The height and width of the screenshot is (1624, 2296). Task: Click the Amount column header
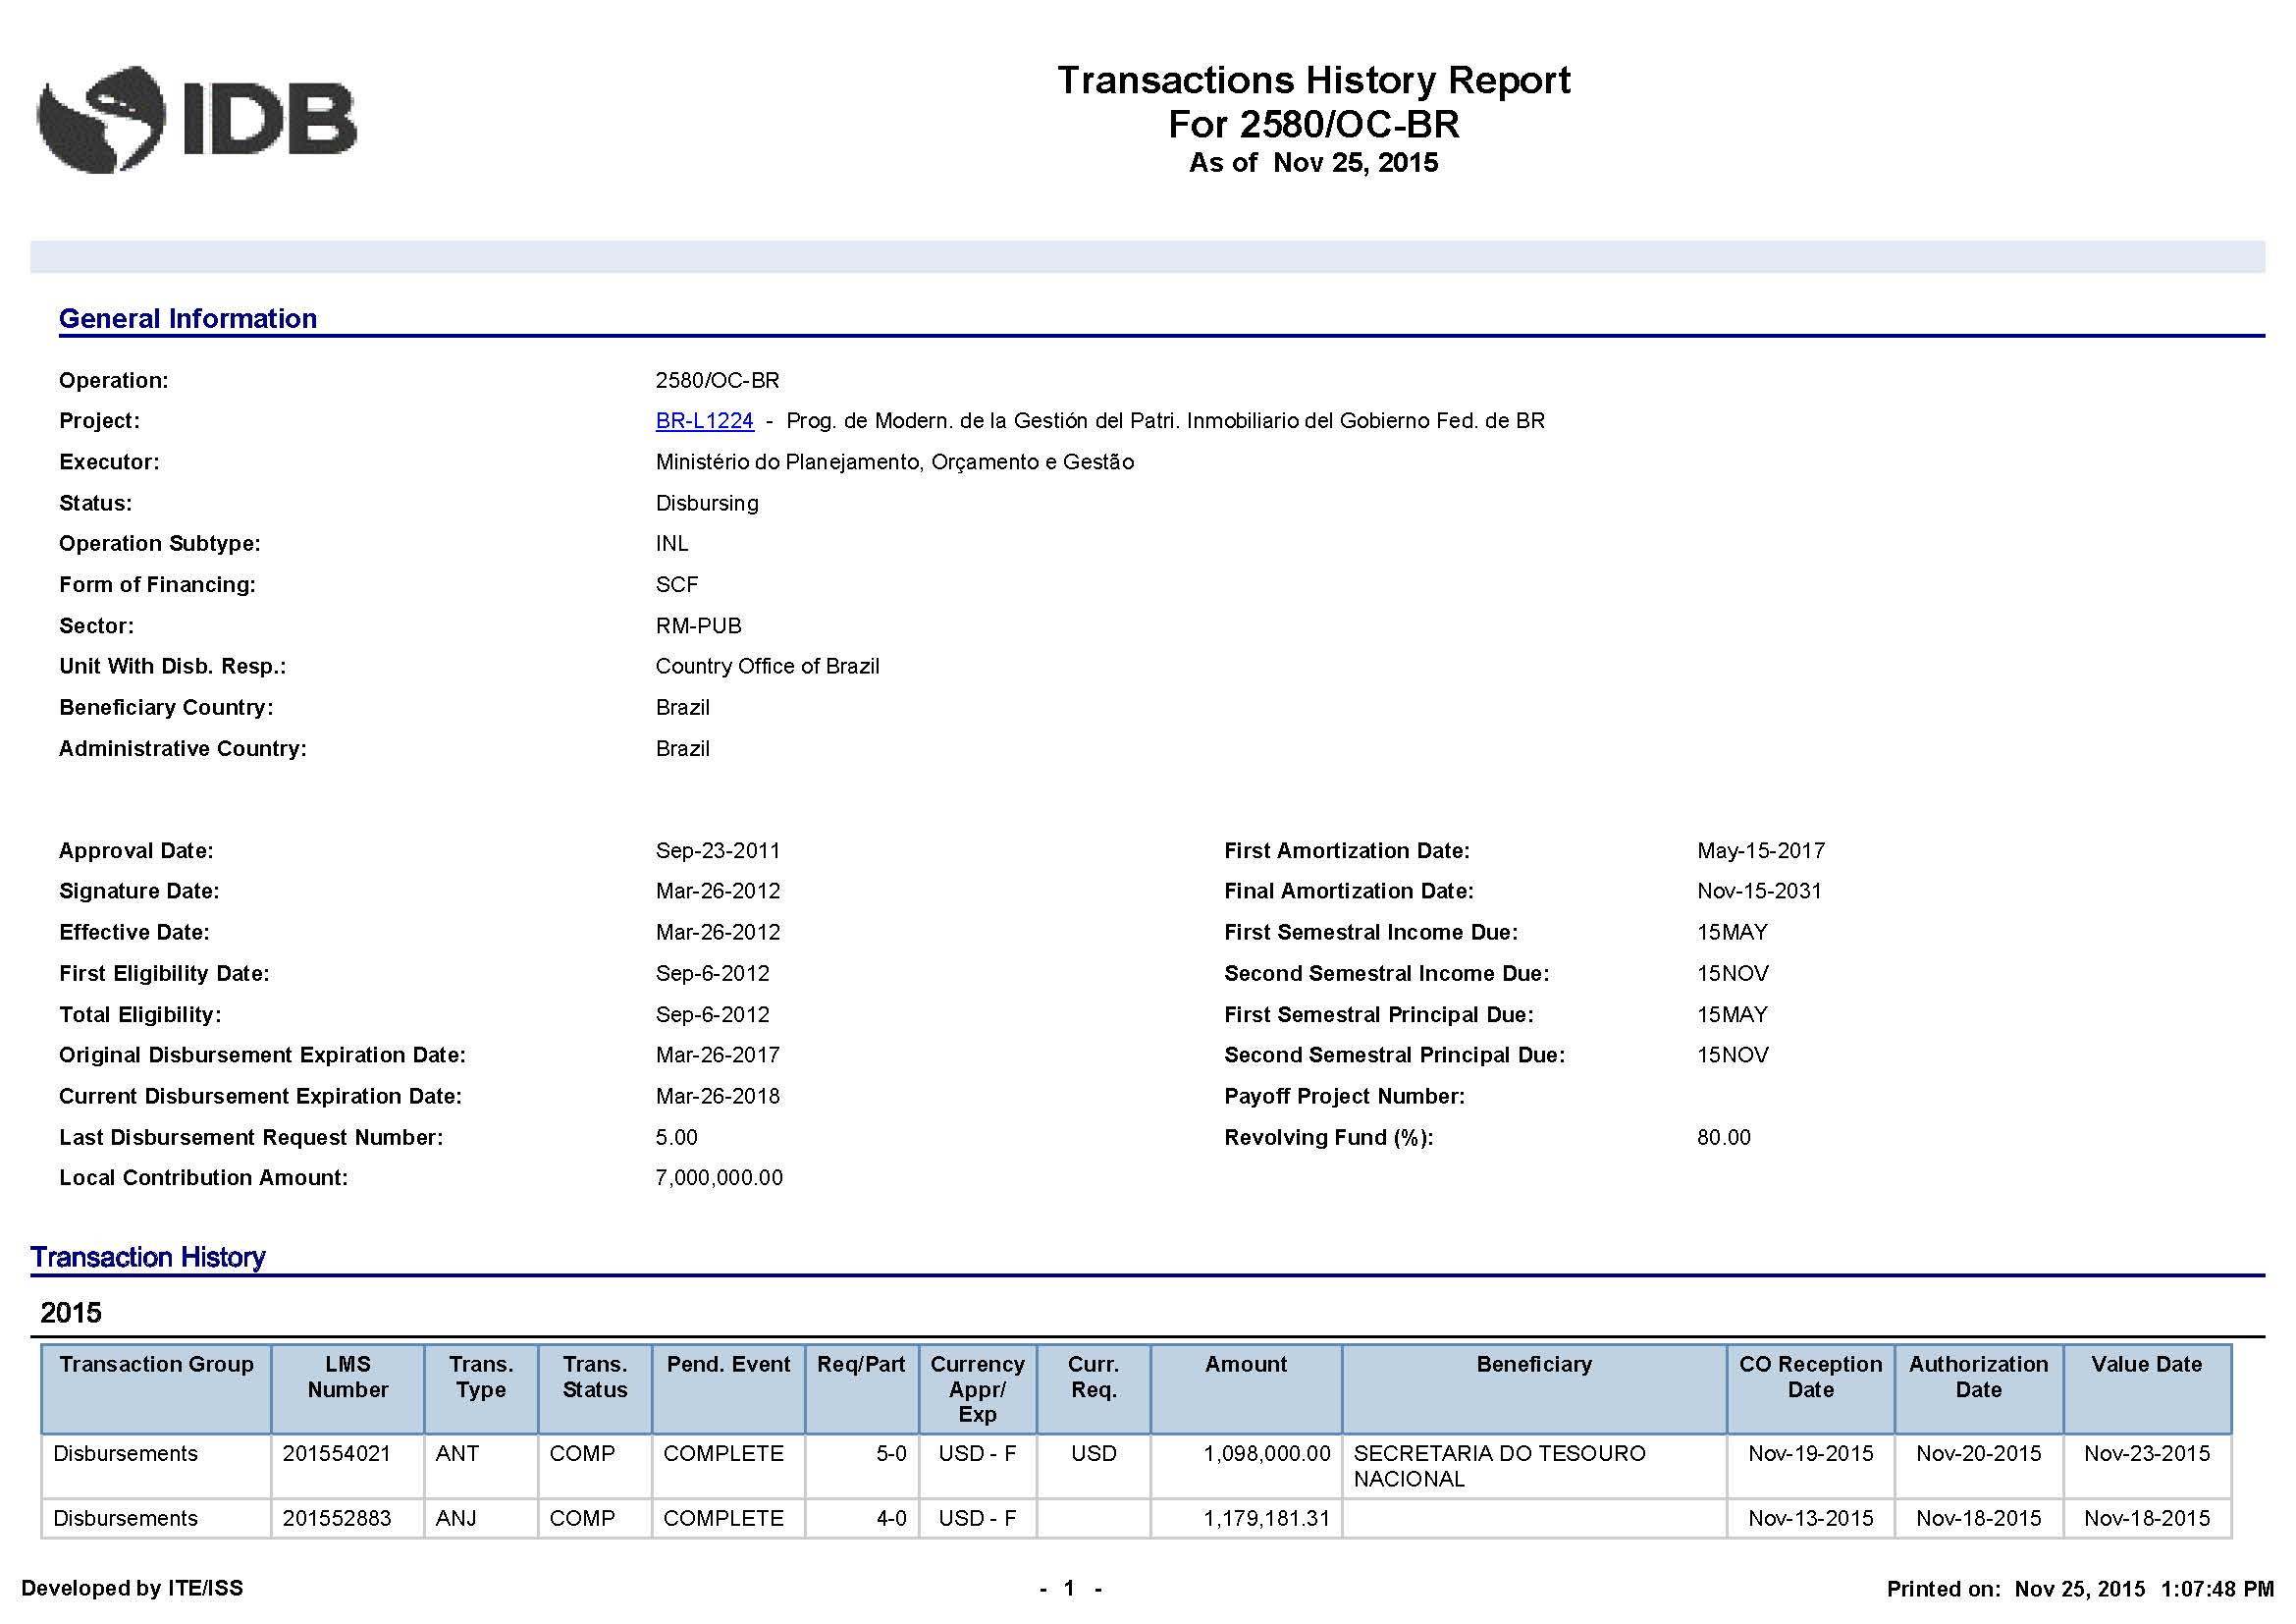click(x=1245, y=1364)
